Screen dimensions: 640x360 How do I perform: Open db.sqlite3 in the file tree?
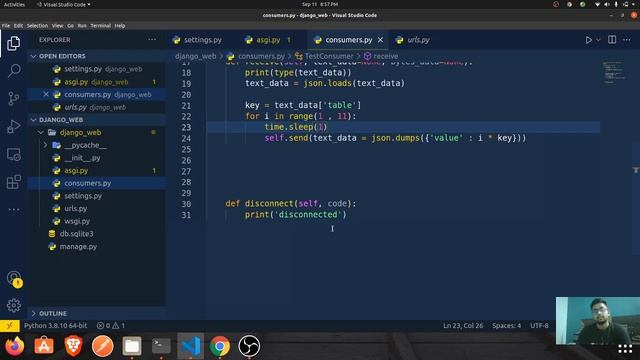coord(76,234)
